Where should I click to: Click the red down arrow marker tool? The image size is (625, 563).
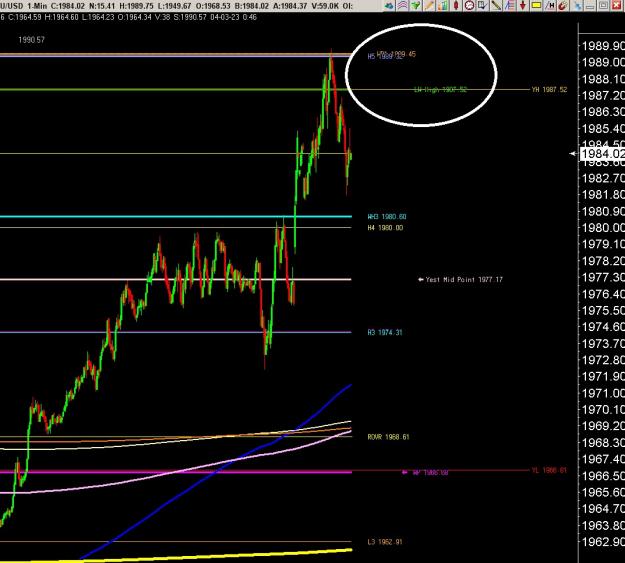523,6
